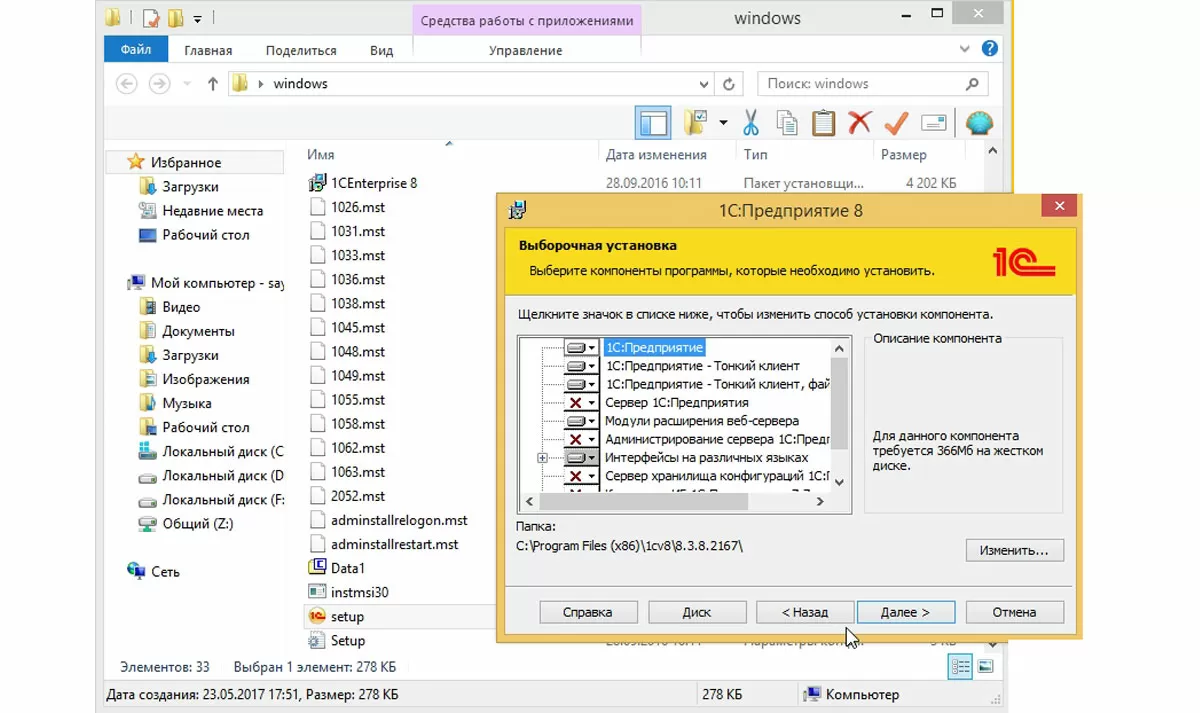Click the Справка button
The height and width of the screenshot is (713, 1200).
[x=587, y=612]
